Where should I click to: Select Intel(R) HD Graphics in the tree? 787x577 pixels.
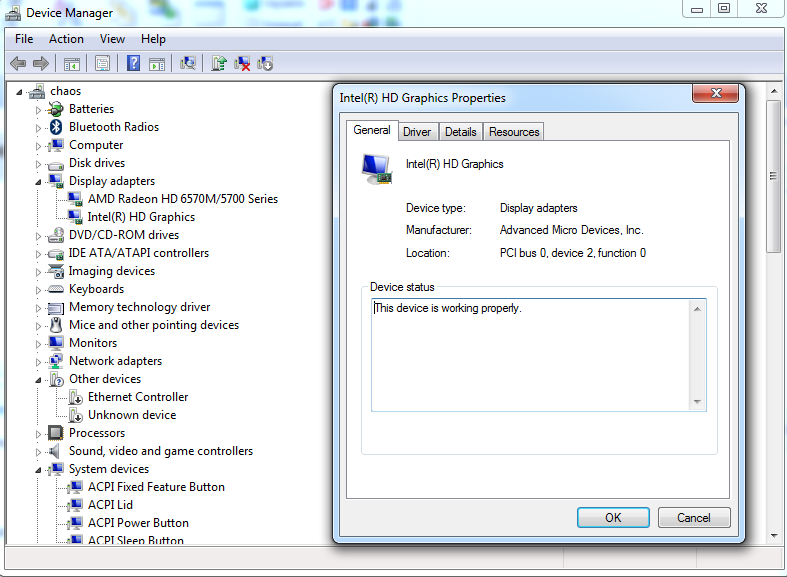click(x=141, y=217)
